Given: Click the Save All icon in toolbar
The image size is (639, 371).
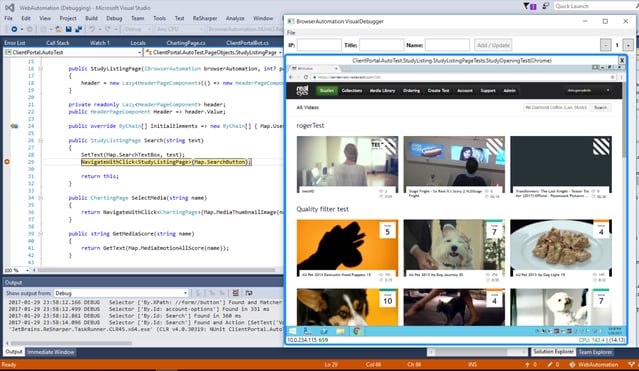Looking at the screenshot, I should (x=78, y=29).
